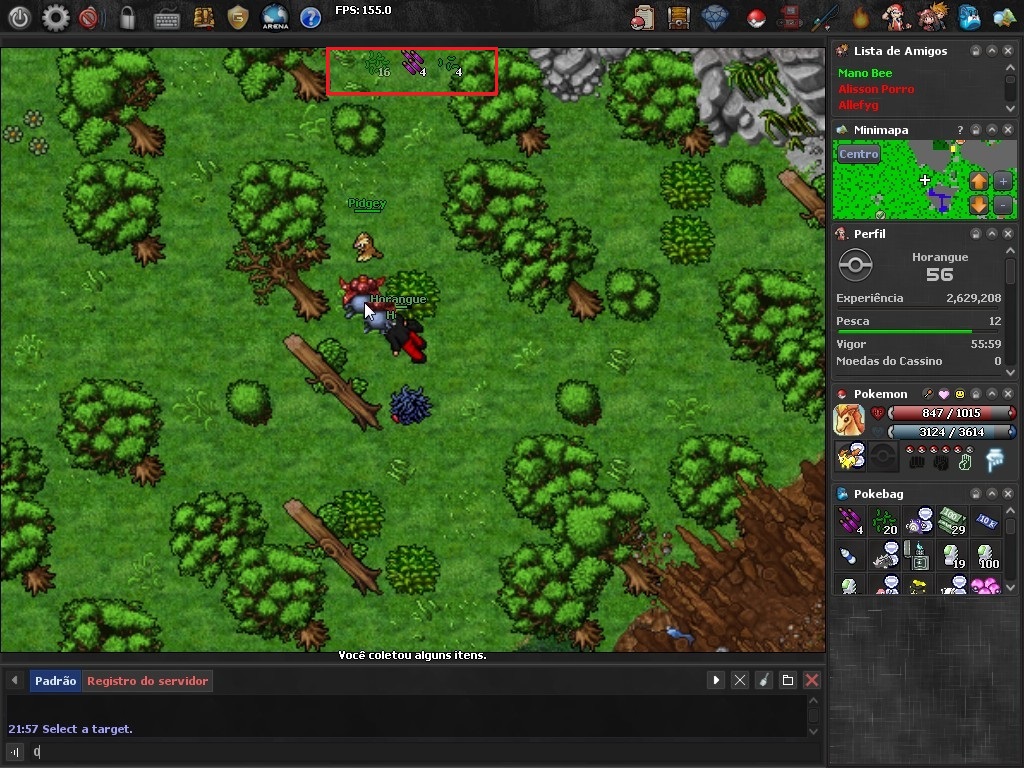Screen dimensions: 1024x768
Task: Click the blue help question mark
Action: point(310,17)
